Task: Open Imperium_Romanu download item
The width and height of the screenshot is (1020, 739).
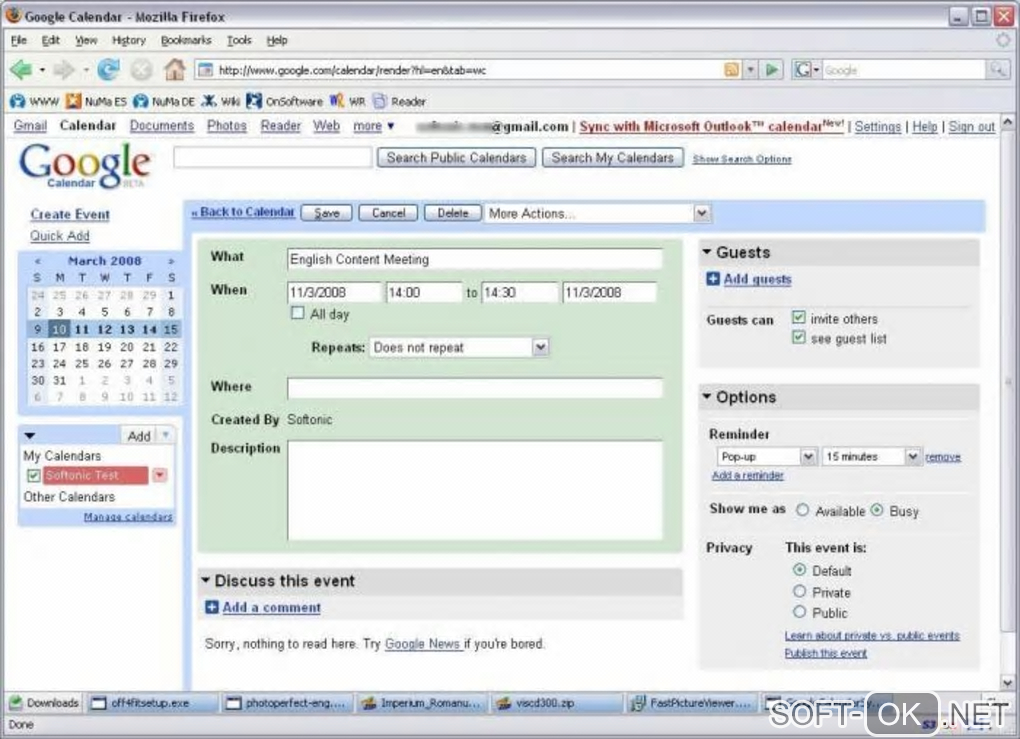Action: [x=423, y=703]
